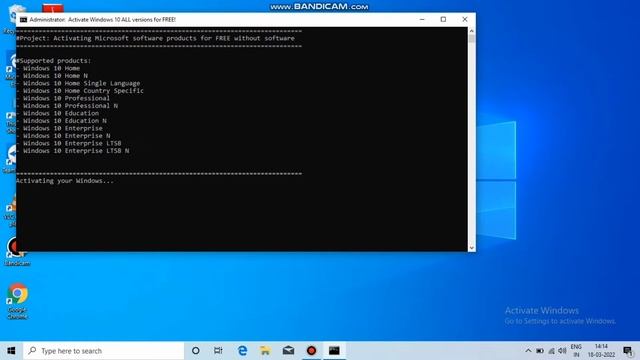Open the volume control tray icon
This screenshot has height=360, width=640.
562,351
